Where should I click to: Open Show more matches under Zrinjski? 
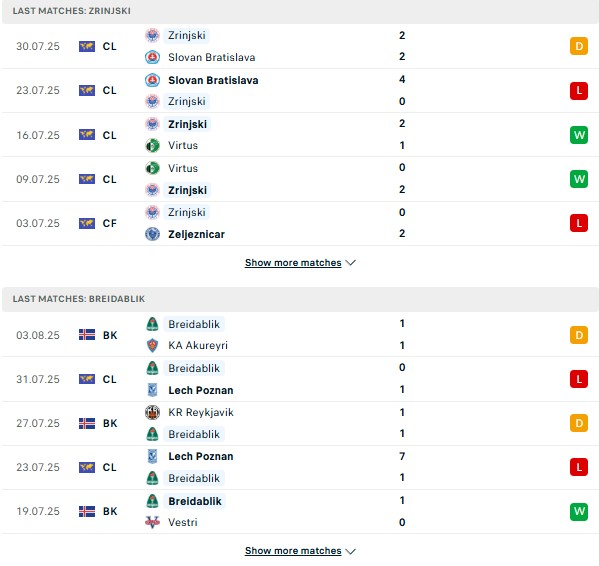click(x=293, y=263)
